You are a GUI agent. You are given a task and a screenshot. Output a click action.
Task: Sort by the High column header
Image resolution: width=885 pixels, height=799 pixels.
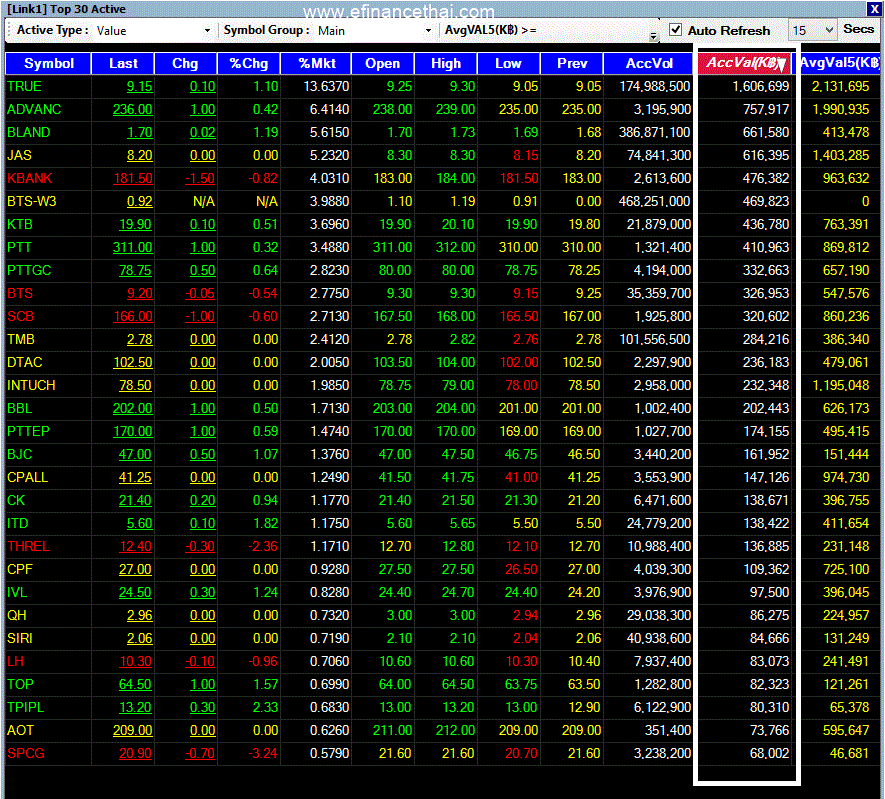(x=446, y=63)
